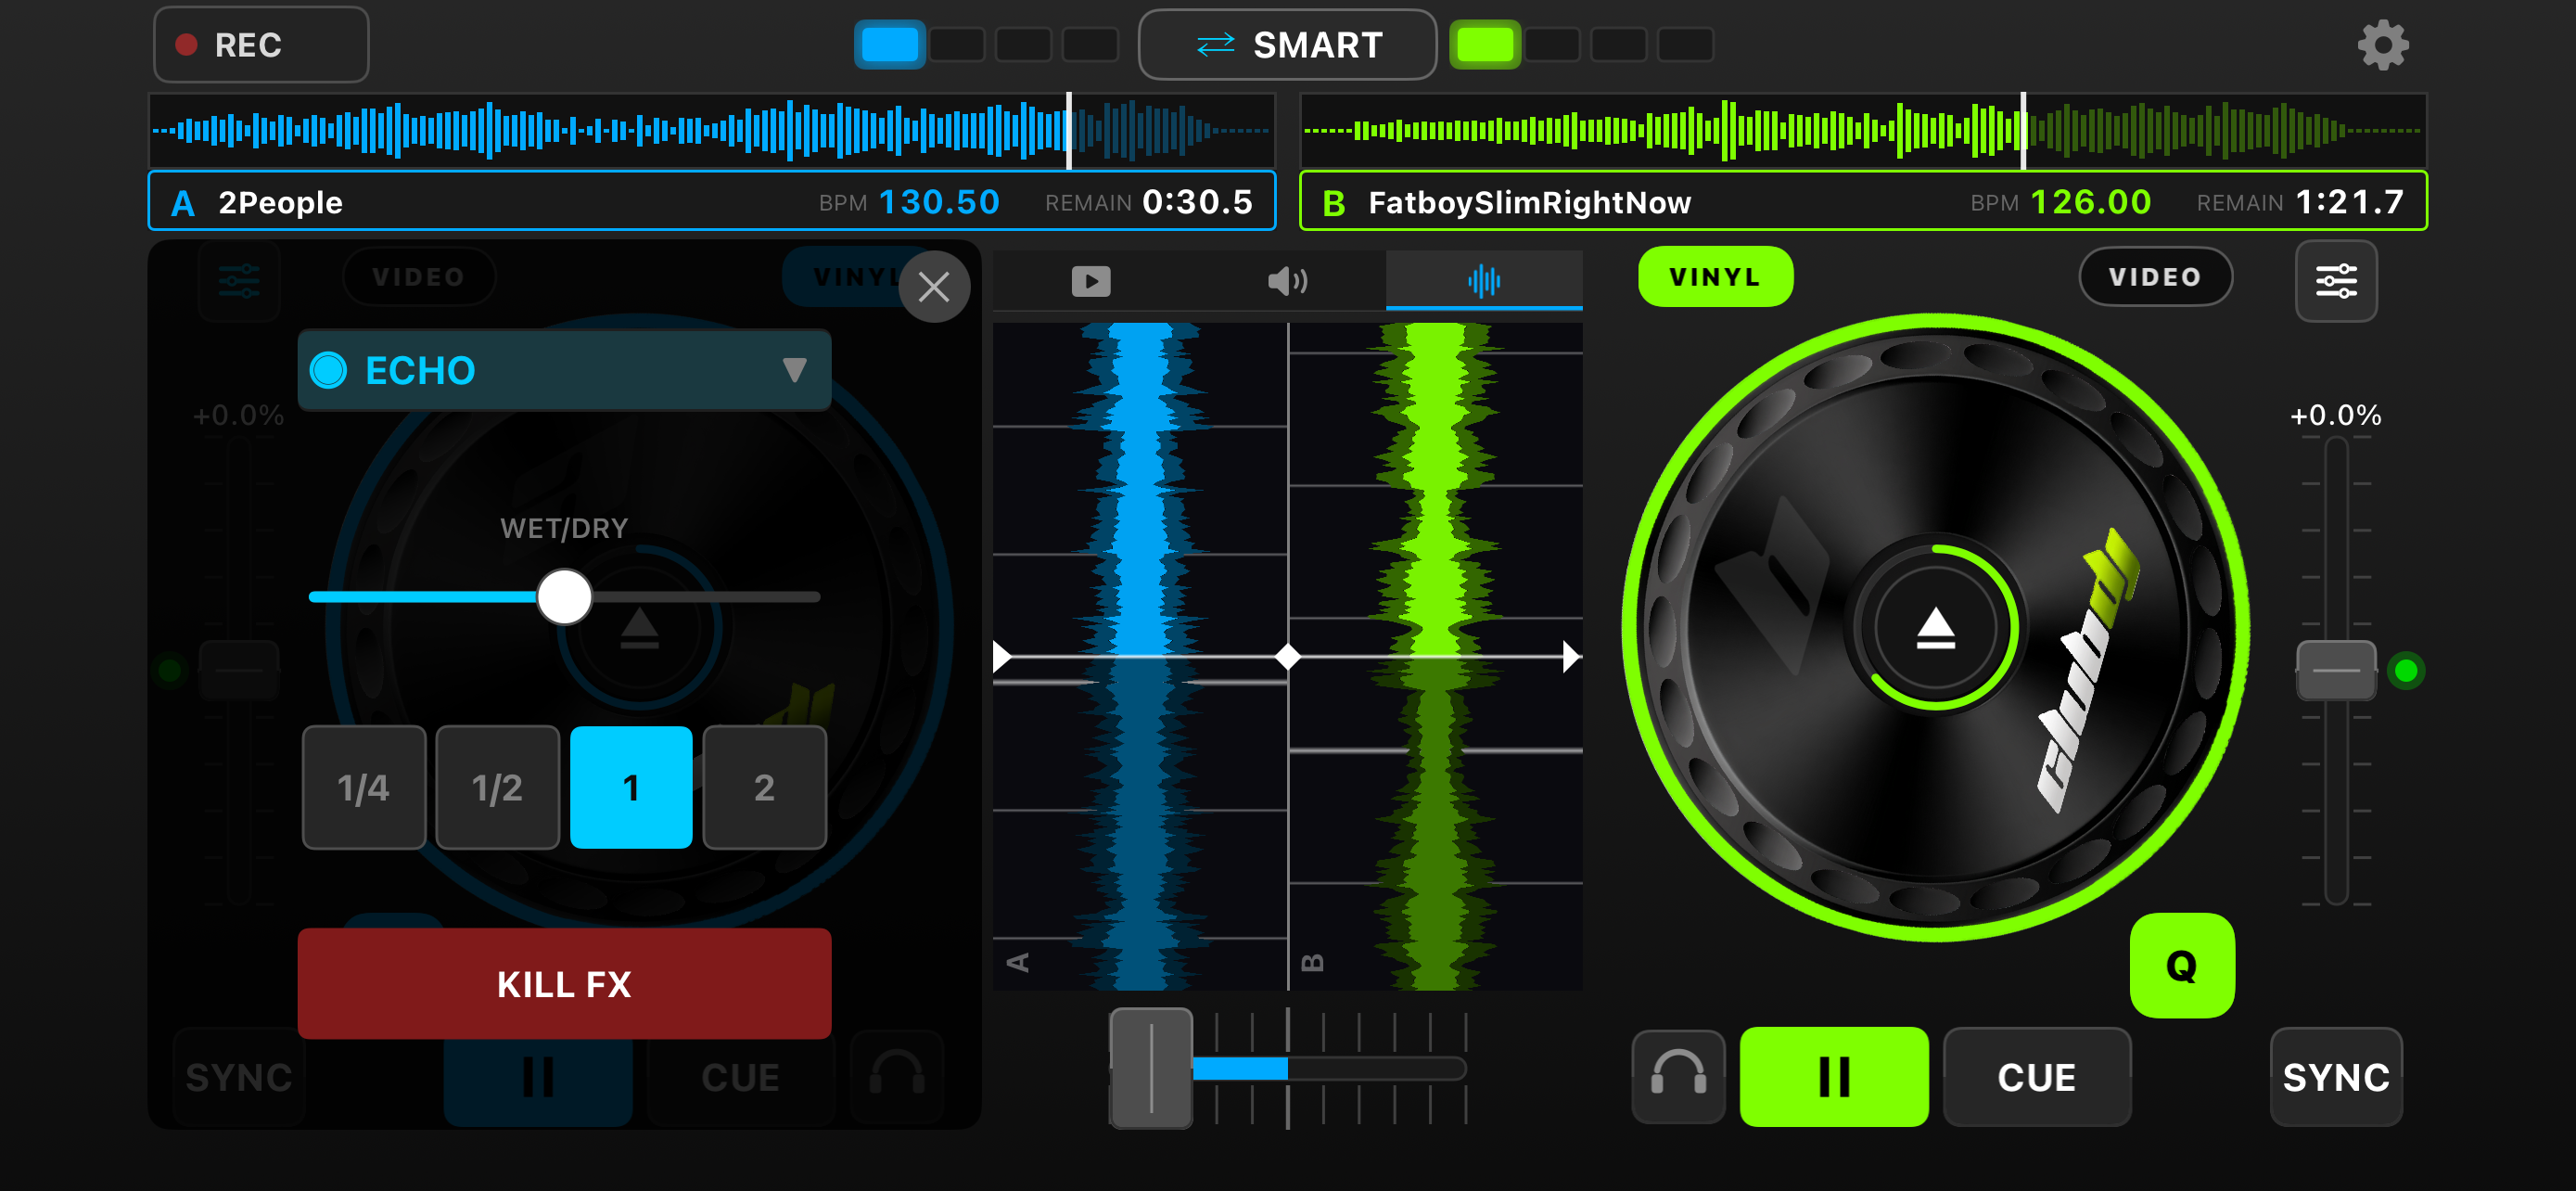2576x1191 pixels.
Task: Switch to the volume mixer tab
Action: click(1287, 281)
